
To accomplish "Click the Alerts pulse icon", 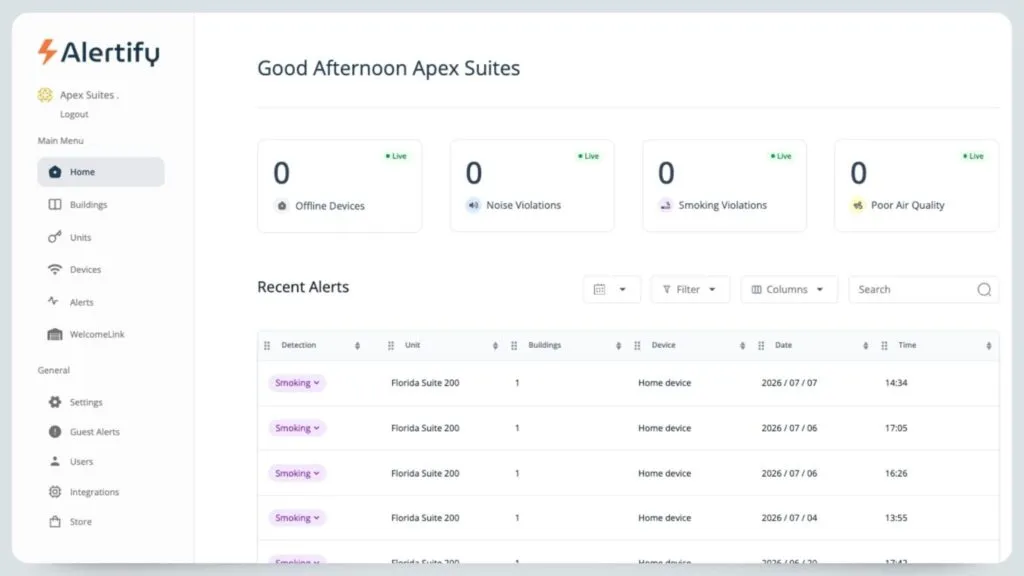I will pos(54,301).
